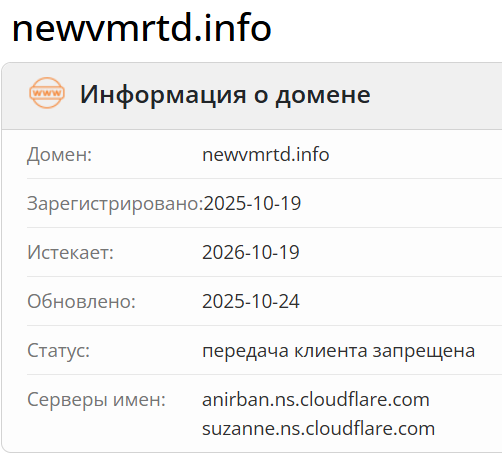Select domain value newvmrtd.info in table
Image resolution: width=502 pixels, height=469 pixels.
tap(266, 155)
